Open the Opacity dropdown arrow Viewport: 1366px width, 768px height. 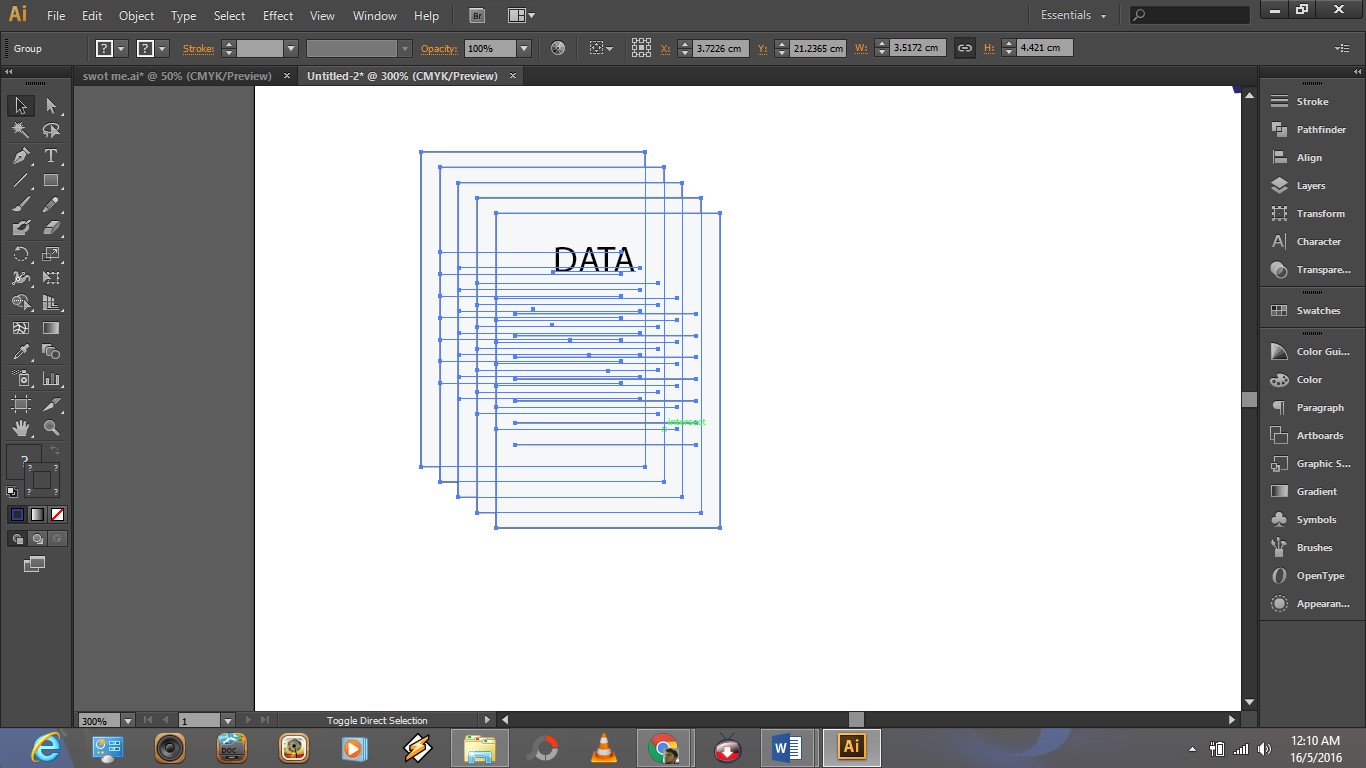pyautogui.click(x=523, y=48)
